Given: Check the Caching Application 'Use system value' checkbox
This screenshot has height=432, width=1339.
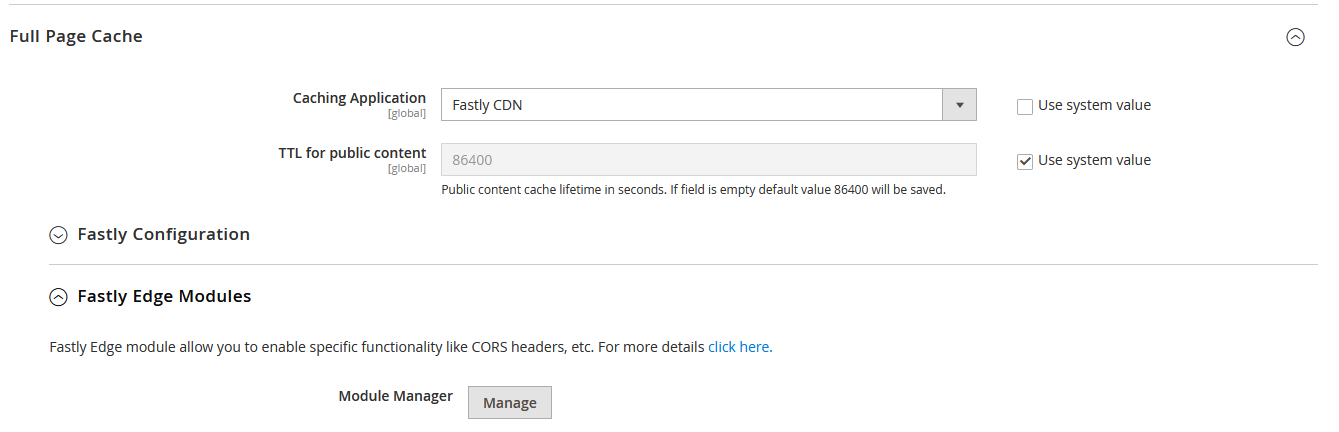Looking at the screenshot, I should tap(1025, 106).
